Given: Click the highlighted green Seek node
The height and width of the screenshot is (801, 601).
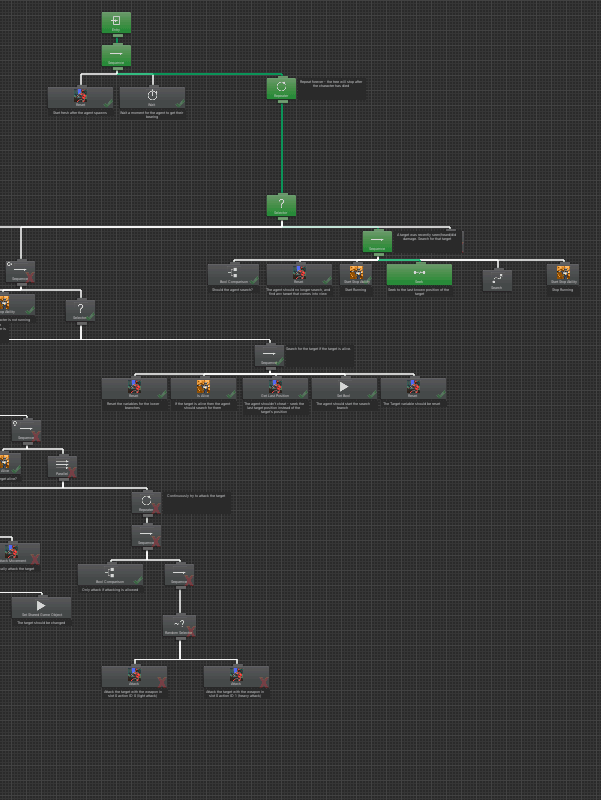Looking at the screenshot, I should (419, 274).
